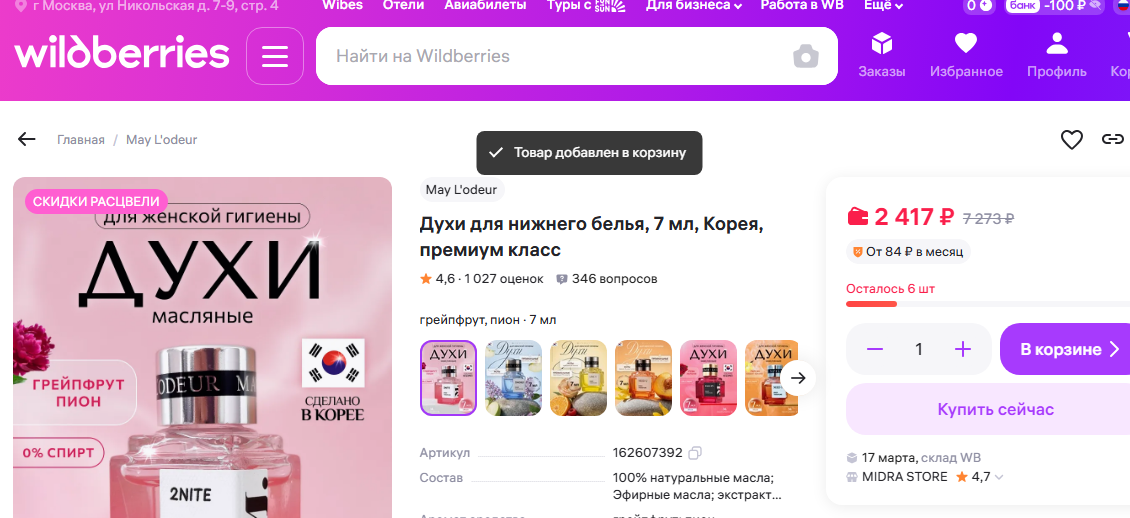Click Главная breadcrumb link

tap(81, 140)
